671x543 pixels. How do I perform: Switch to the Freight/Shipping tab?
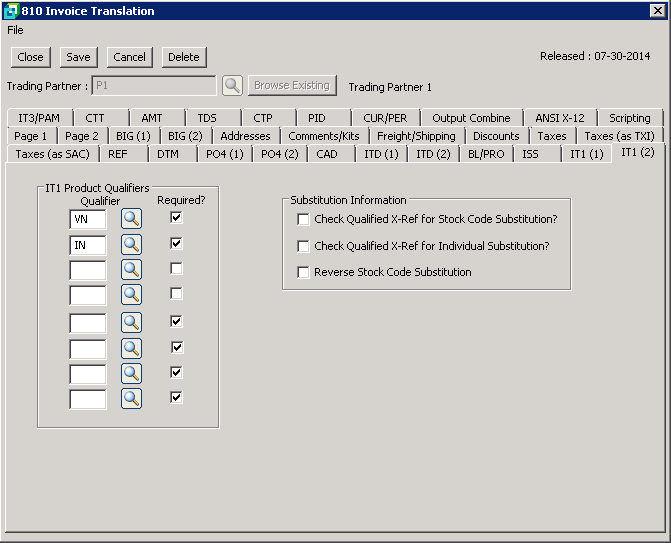pos(416,136)
